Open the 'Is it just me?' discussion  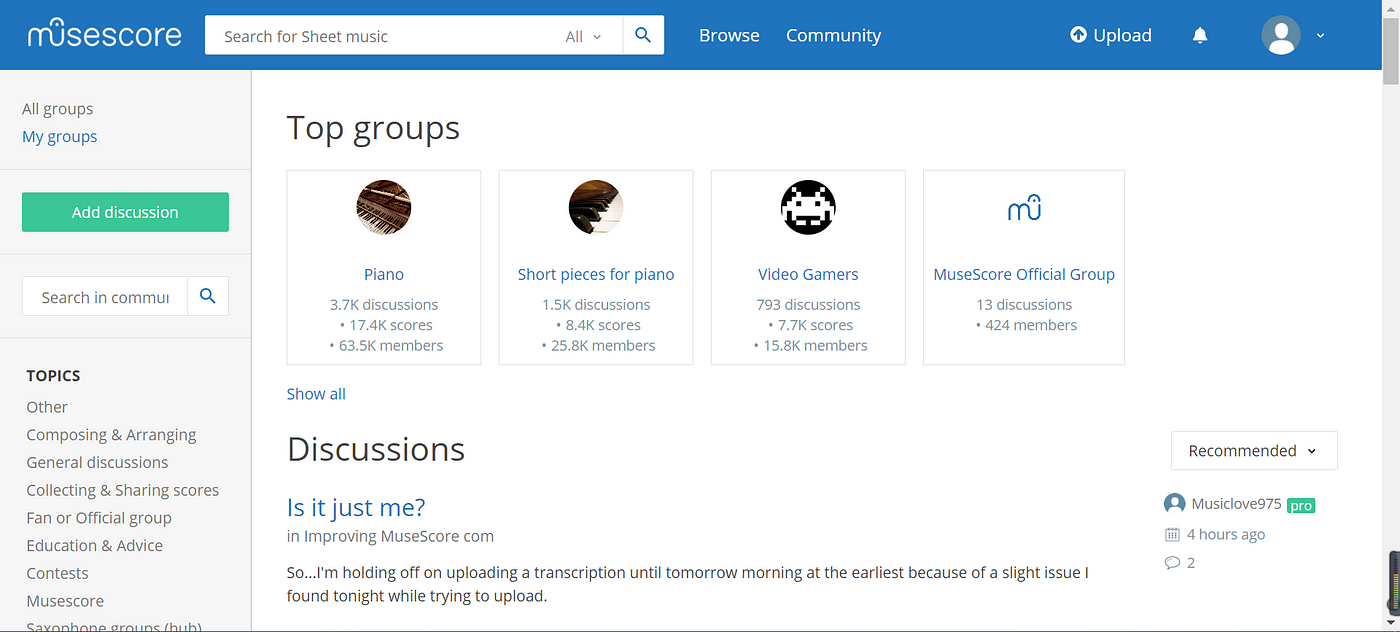(x=356, y=507)
